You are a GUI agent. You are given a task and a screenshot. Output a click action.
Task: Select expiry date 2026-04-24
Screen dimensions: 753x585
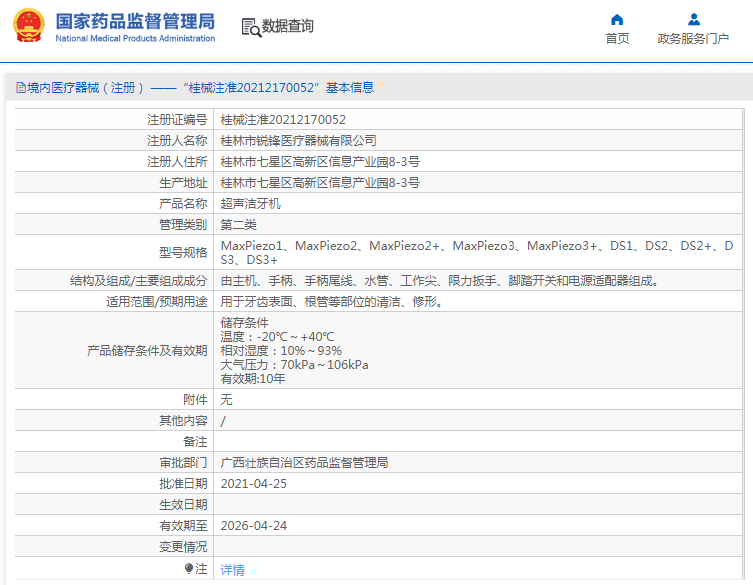(254, 526)
